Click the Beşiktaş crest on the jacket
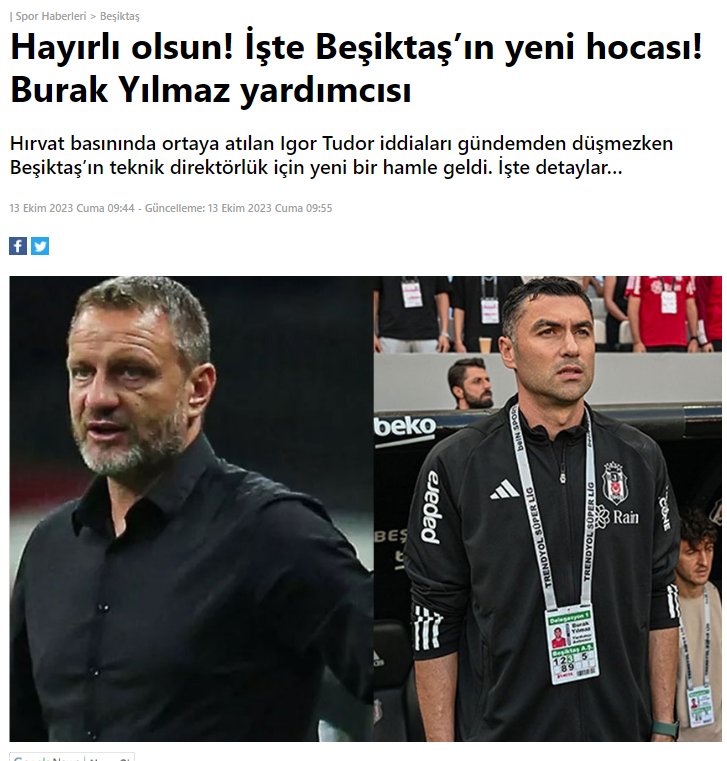The width and height of the screenshot is (727, 761). (615, 483)
